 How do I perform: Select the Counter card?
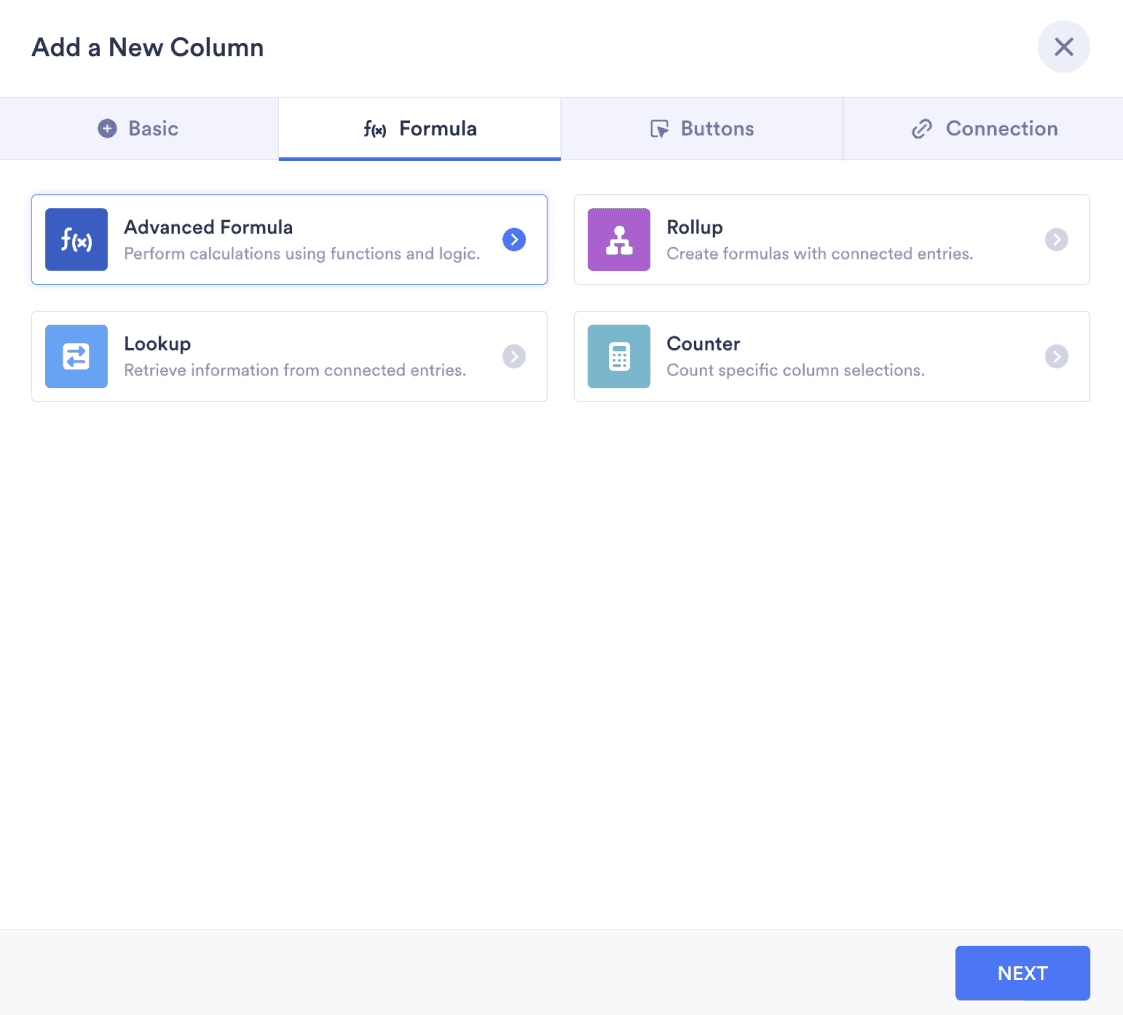pos(831,356)
